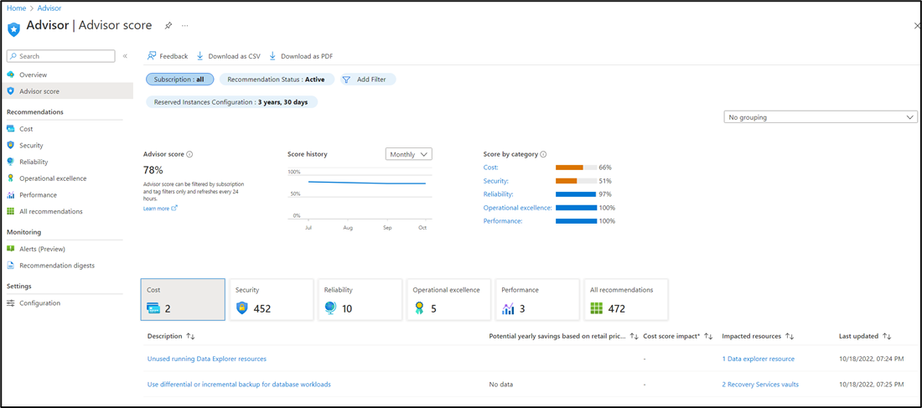Click the info icon beside Score by category
Image resolution: width=922 pixels, height=408 pixels.
pyautogui.click(x=543, y=154)
